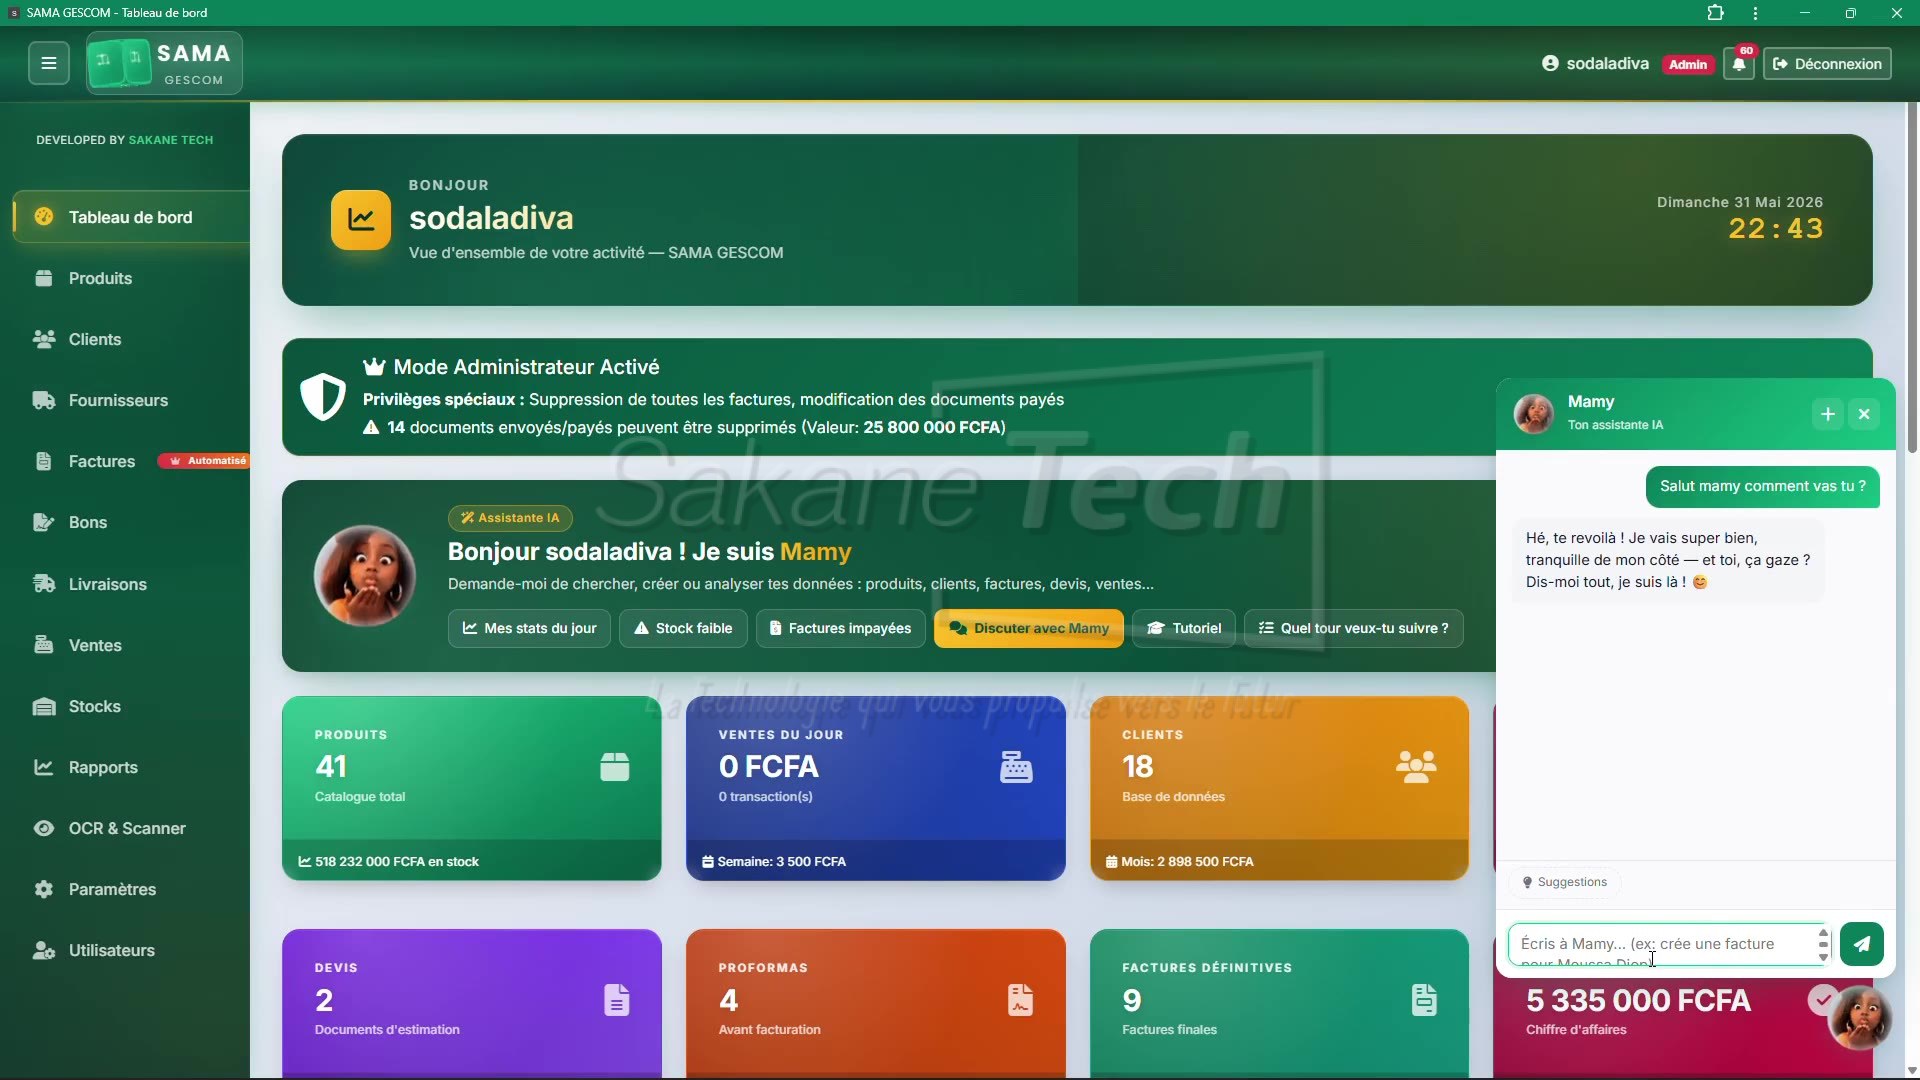Click the SAMA GESCOM logo
1920x1080 pixels.
[x=164, y=63]
